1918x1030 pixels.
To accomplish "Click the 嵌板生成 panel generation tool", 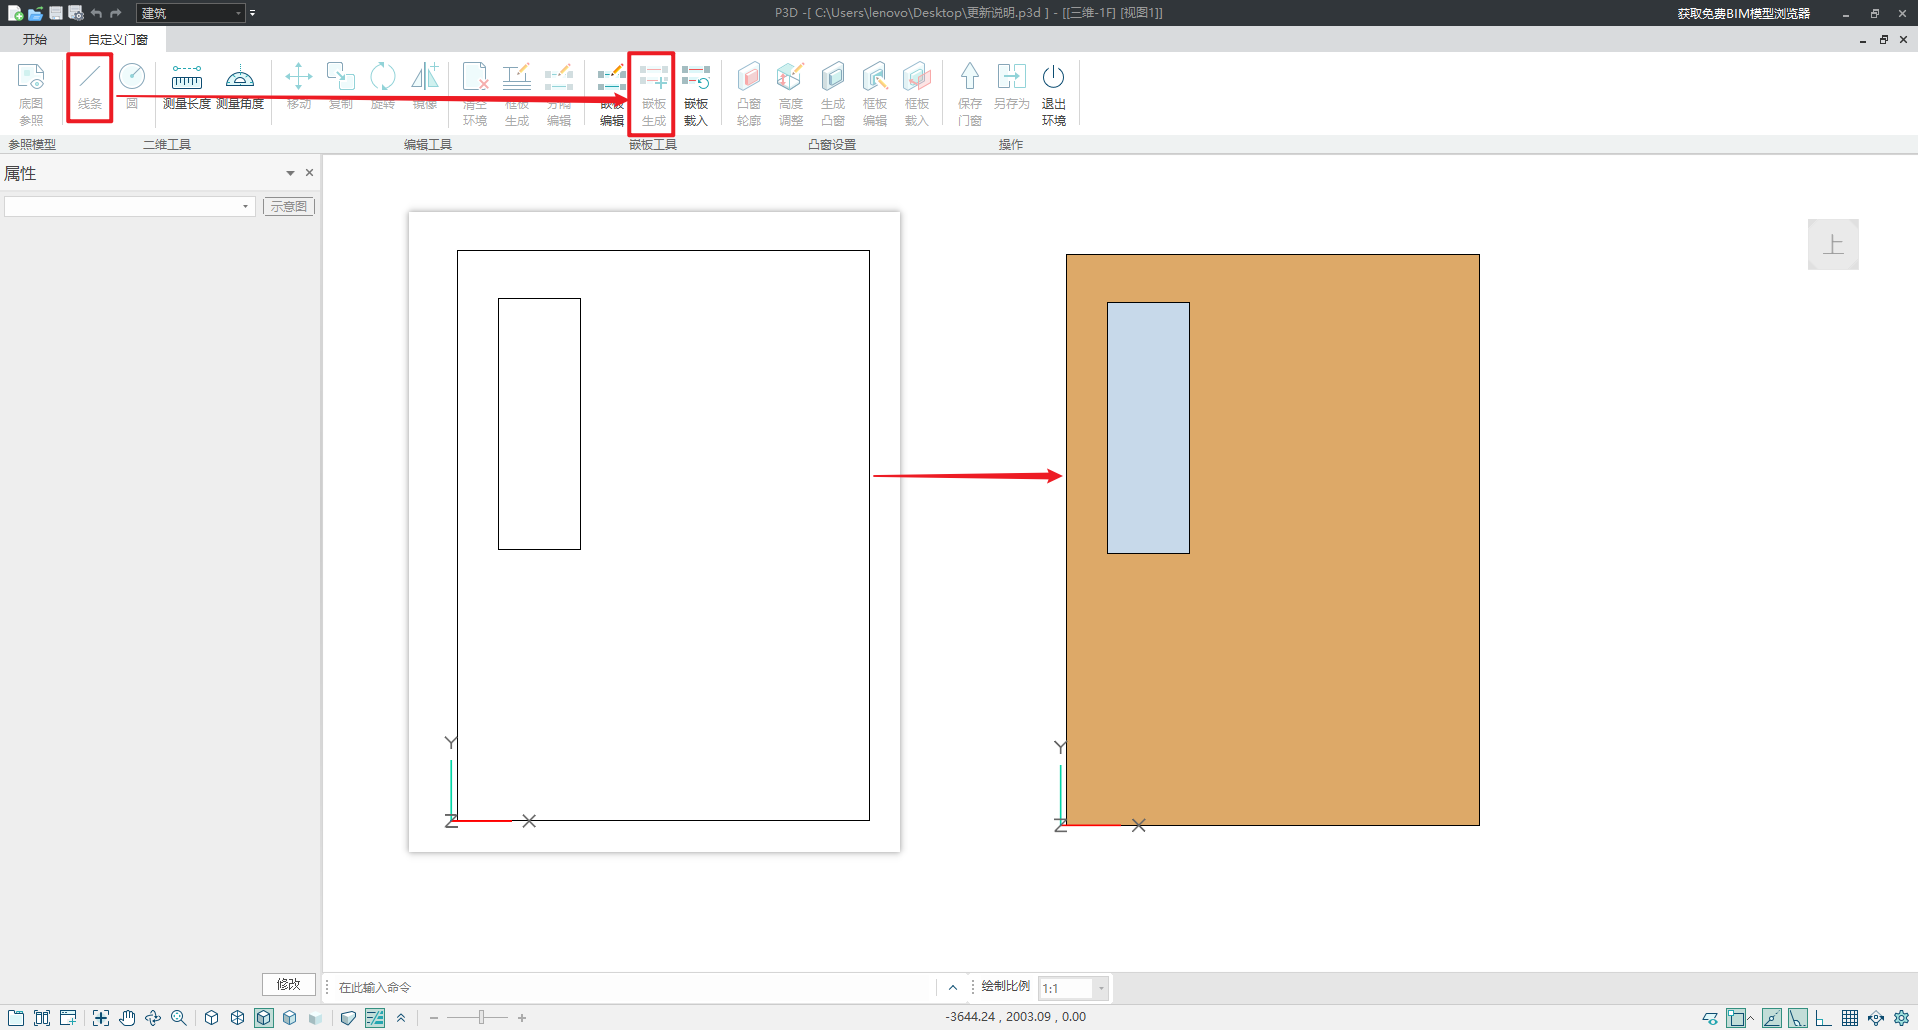I will (x=653, y=92).
